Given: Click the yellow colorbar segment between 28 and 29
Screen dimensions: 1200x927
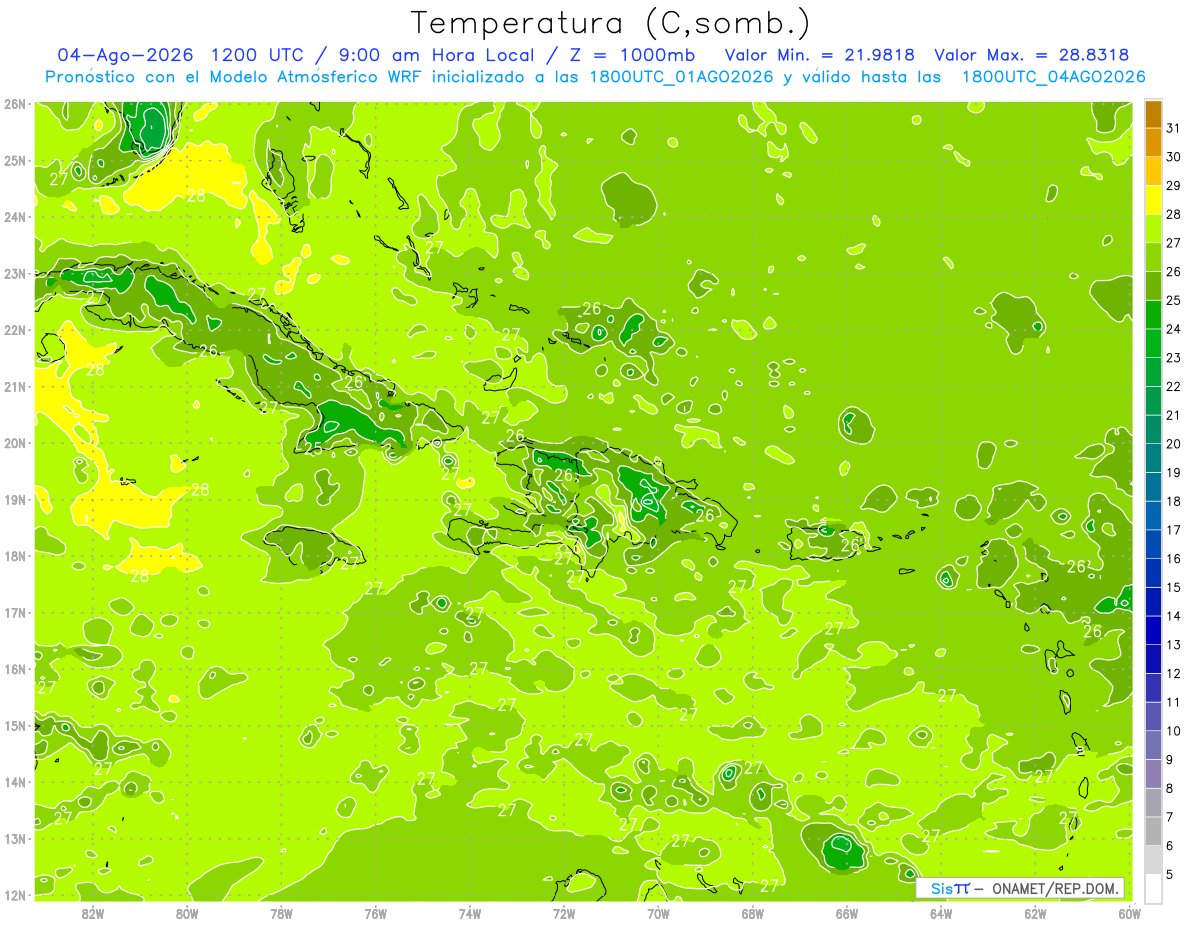Looking at the screenshot, I should (x=1153, y=200).
